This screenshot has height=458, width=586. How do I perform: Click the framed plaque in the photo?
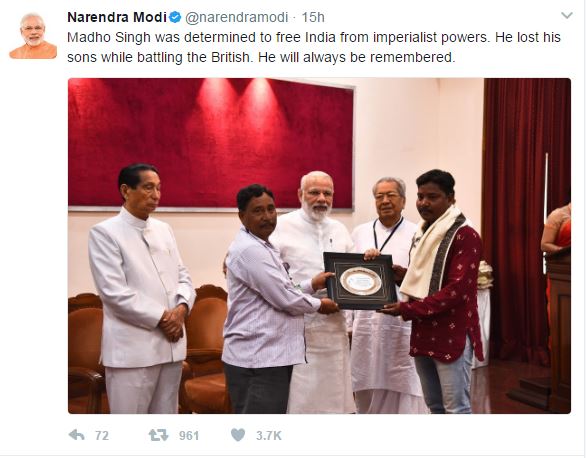[x=360, y=281]
